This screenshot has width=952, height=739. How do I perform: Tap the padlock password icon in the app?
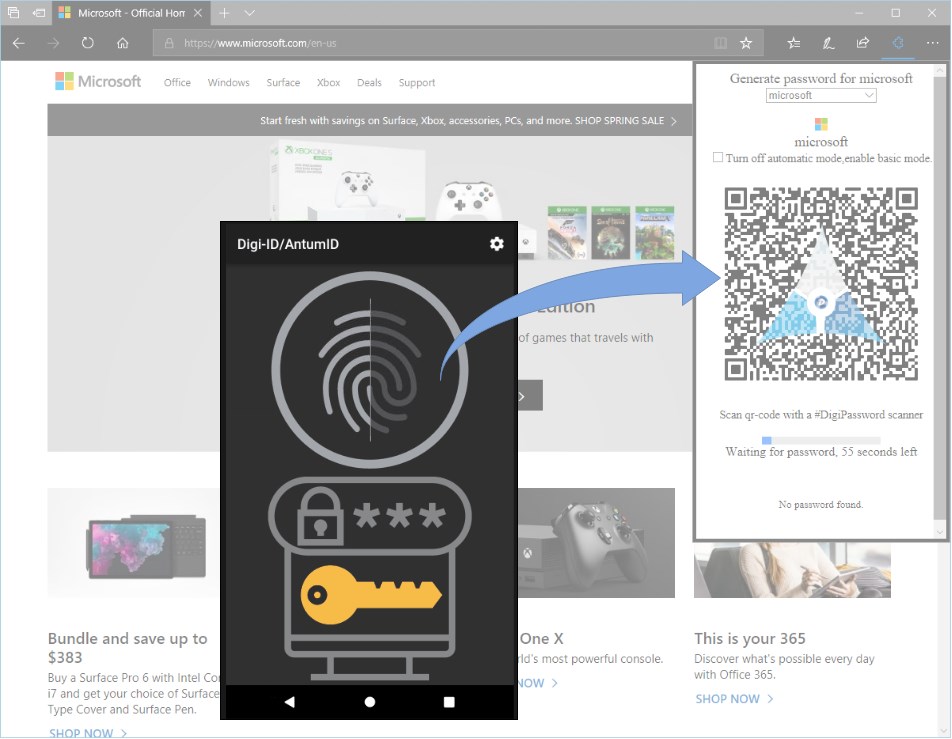pos(319,514)
